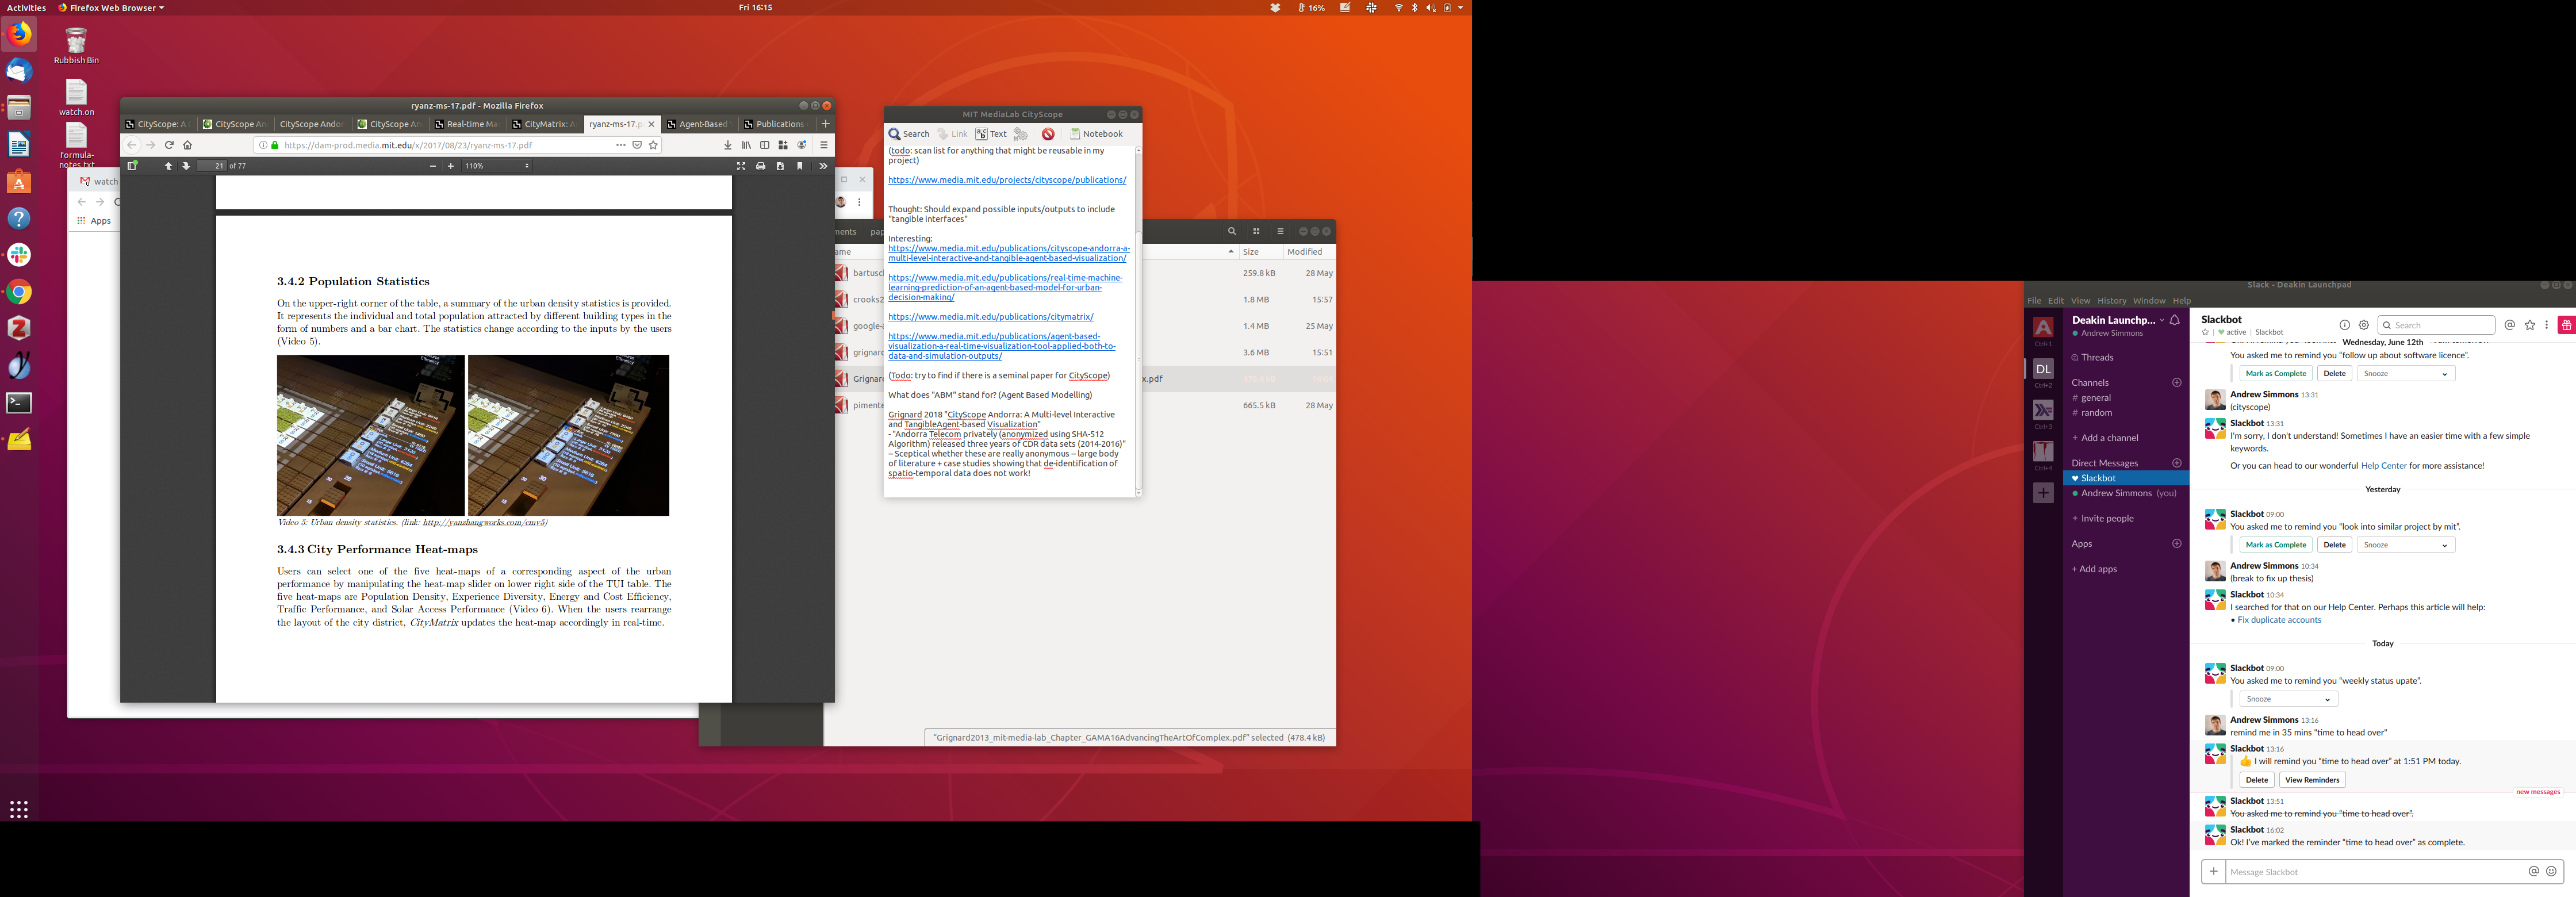The width and height of the screenshot is (2576, 897).
Task: Open Firefox downloads arrow
Action: 727,145
